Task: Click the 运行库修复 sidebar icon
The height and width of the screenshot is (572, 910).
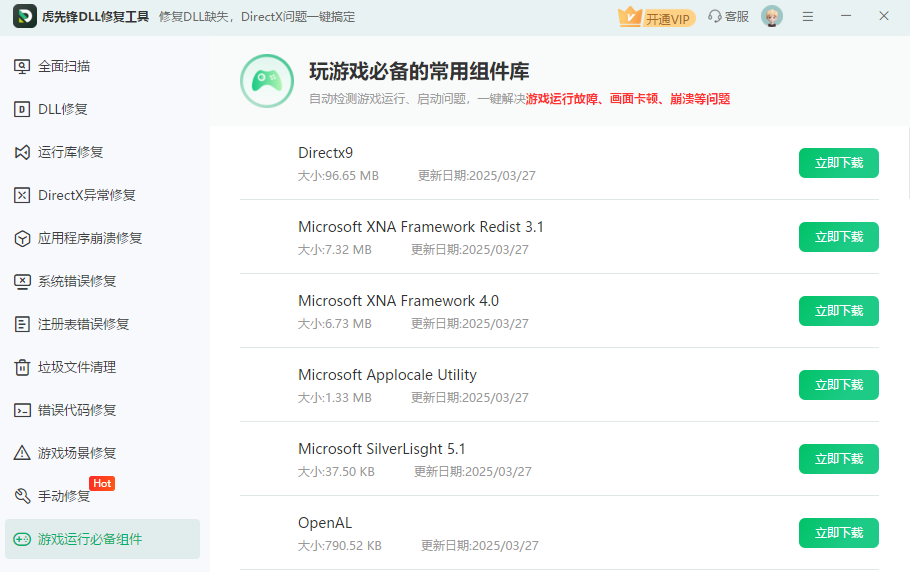Action: (x=21, y=152)
